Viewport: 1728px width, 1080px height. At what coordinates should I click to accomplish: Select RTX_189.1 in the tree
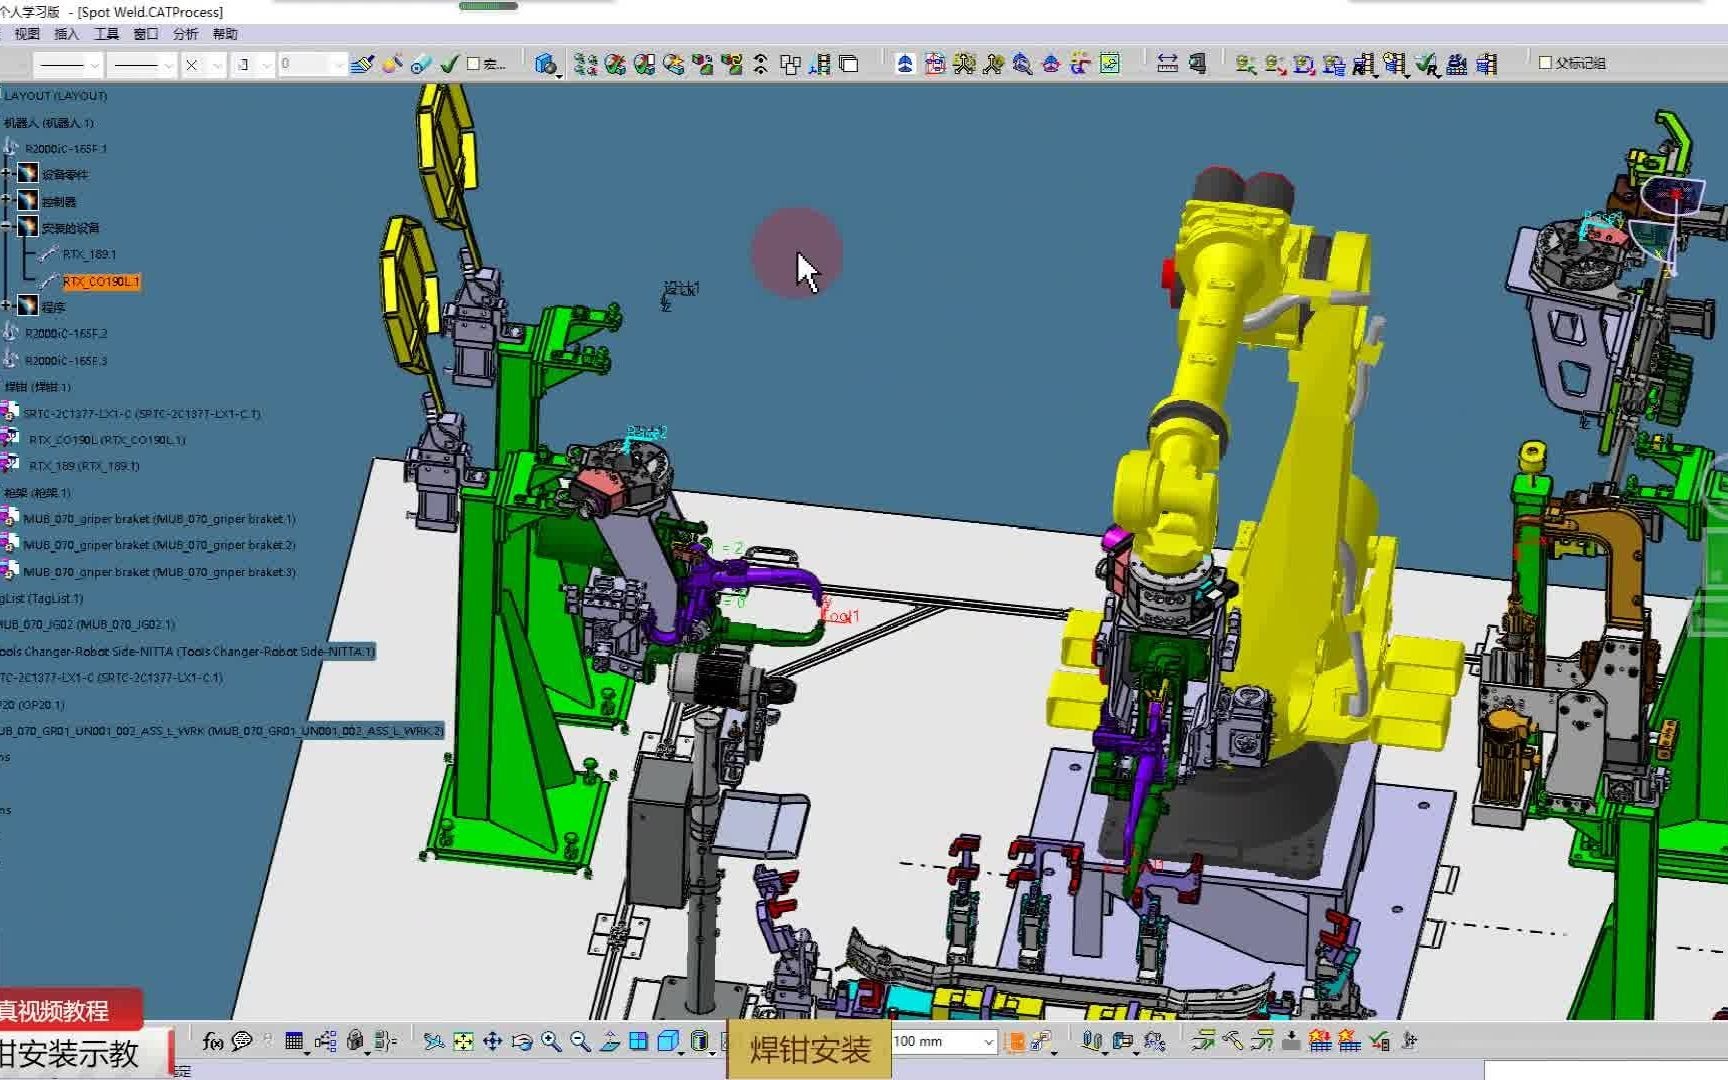click(x=89, y=255)
